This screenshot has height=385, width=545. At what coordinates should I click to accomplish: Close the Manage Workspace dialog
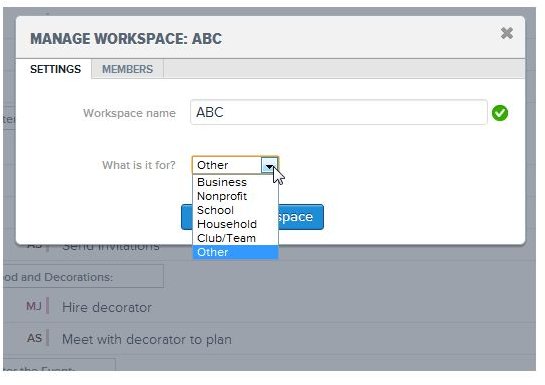click(507, 33)
